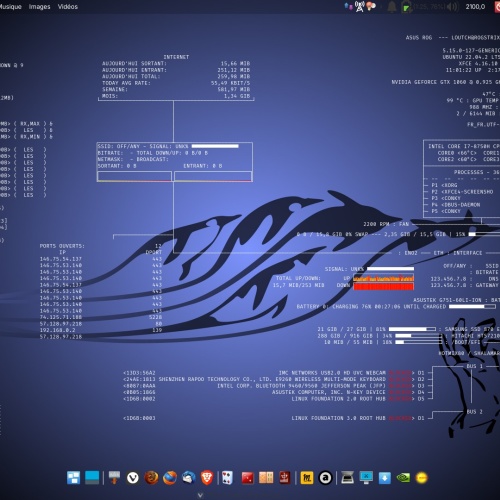The image size is (500, 500).
Task: Launch the dark orange fox browser icon
Action: point(151,478)
